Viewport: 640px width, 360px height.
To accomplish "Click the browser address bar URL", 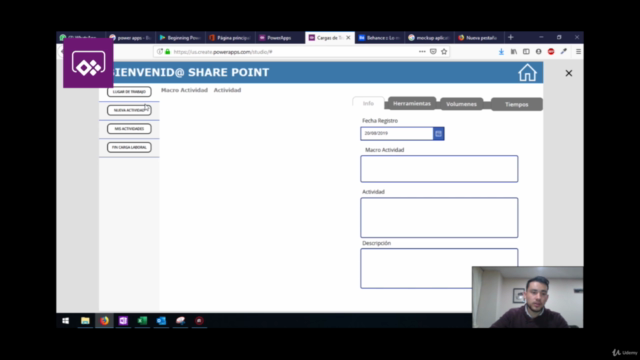I will pos(223,52).
